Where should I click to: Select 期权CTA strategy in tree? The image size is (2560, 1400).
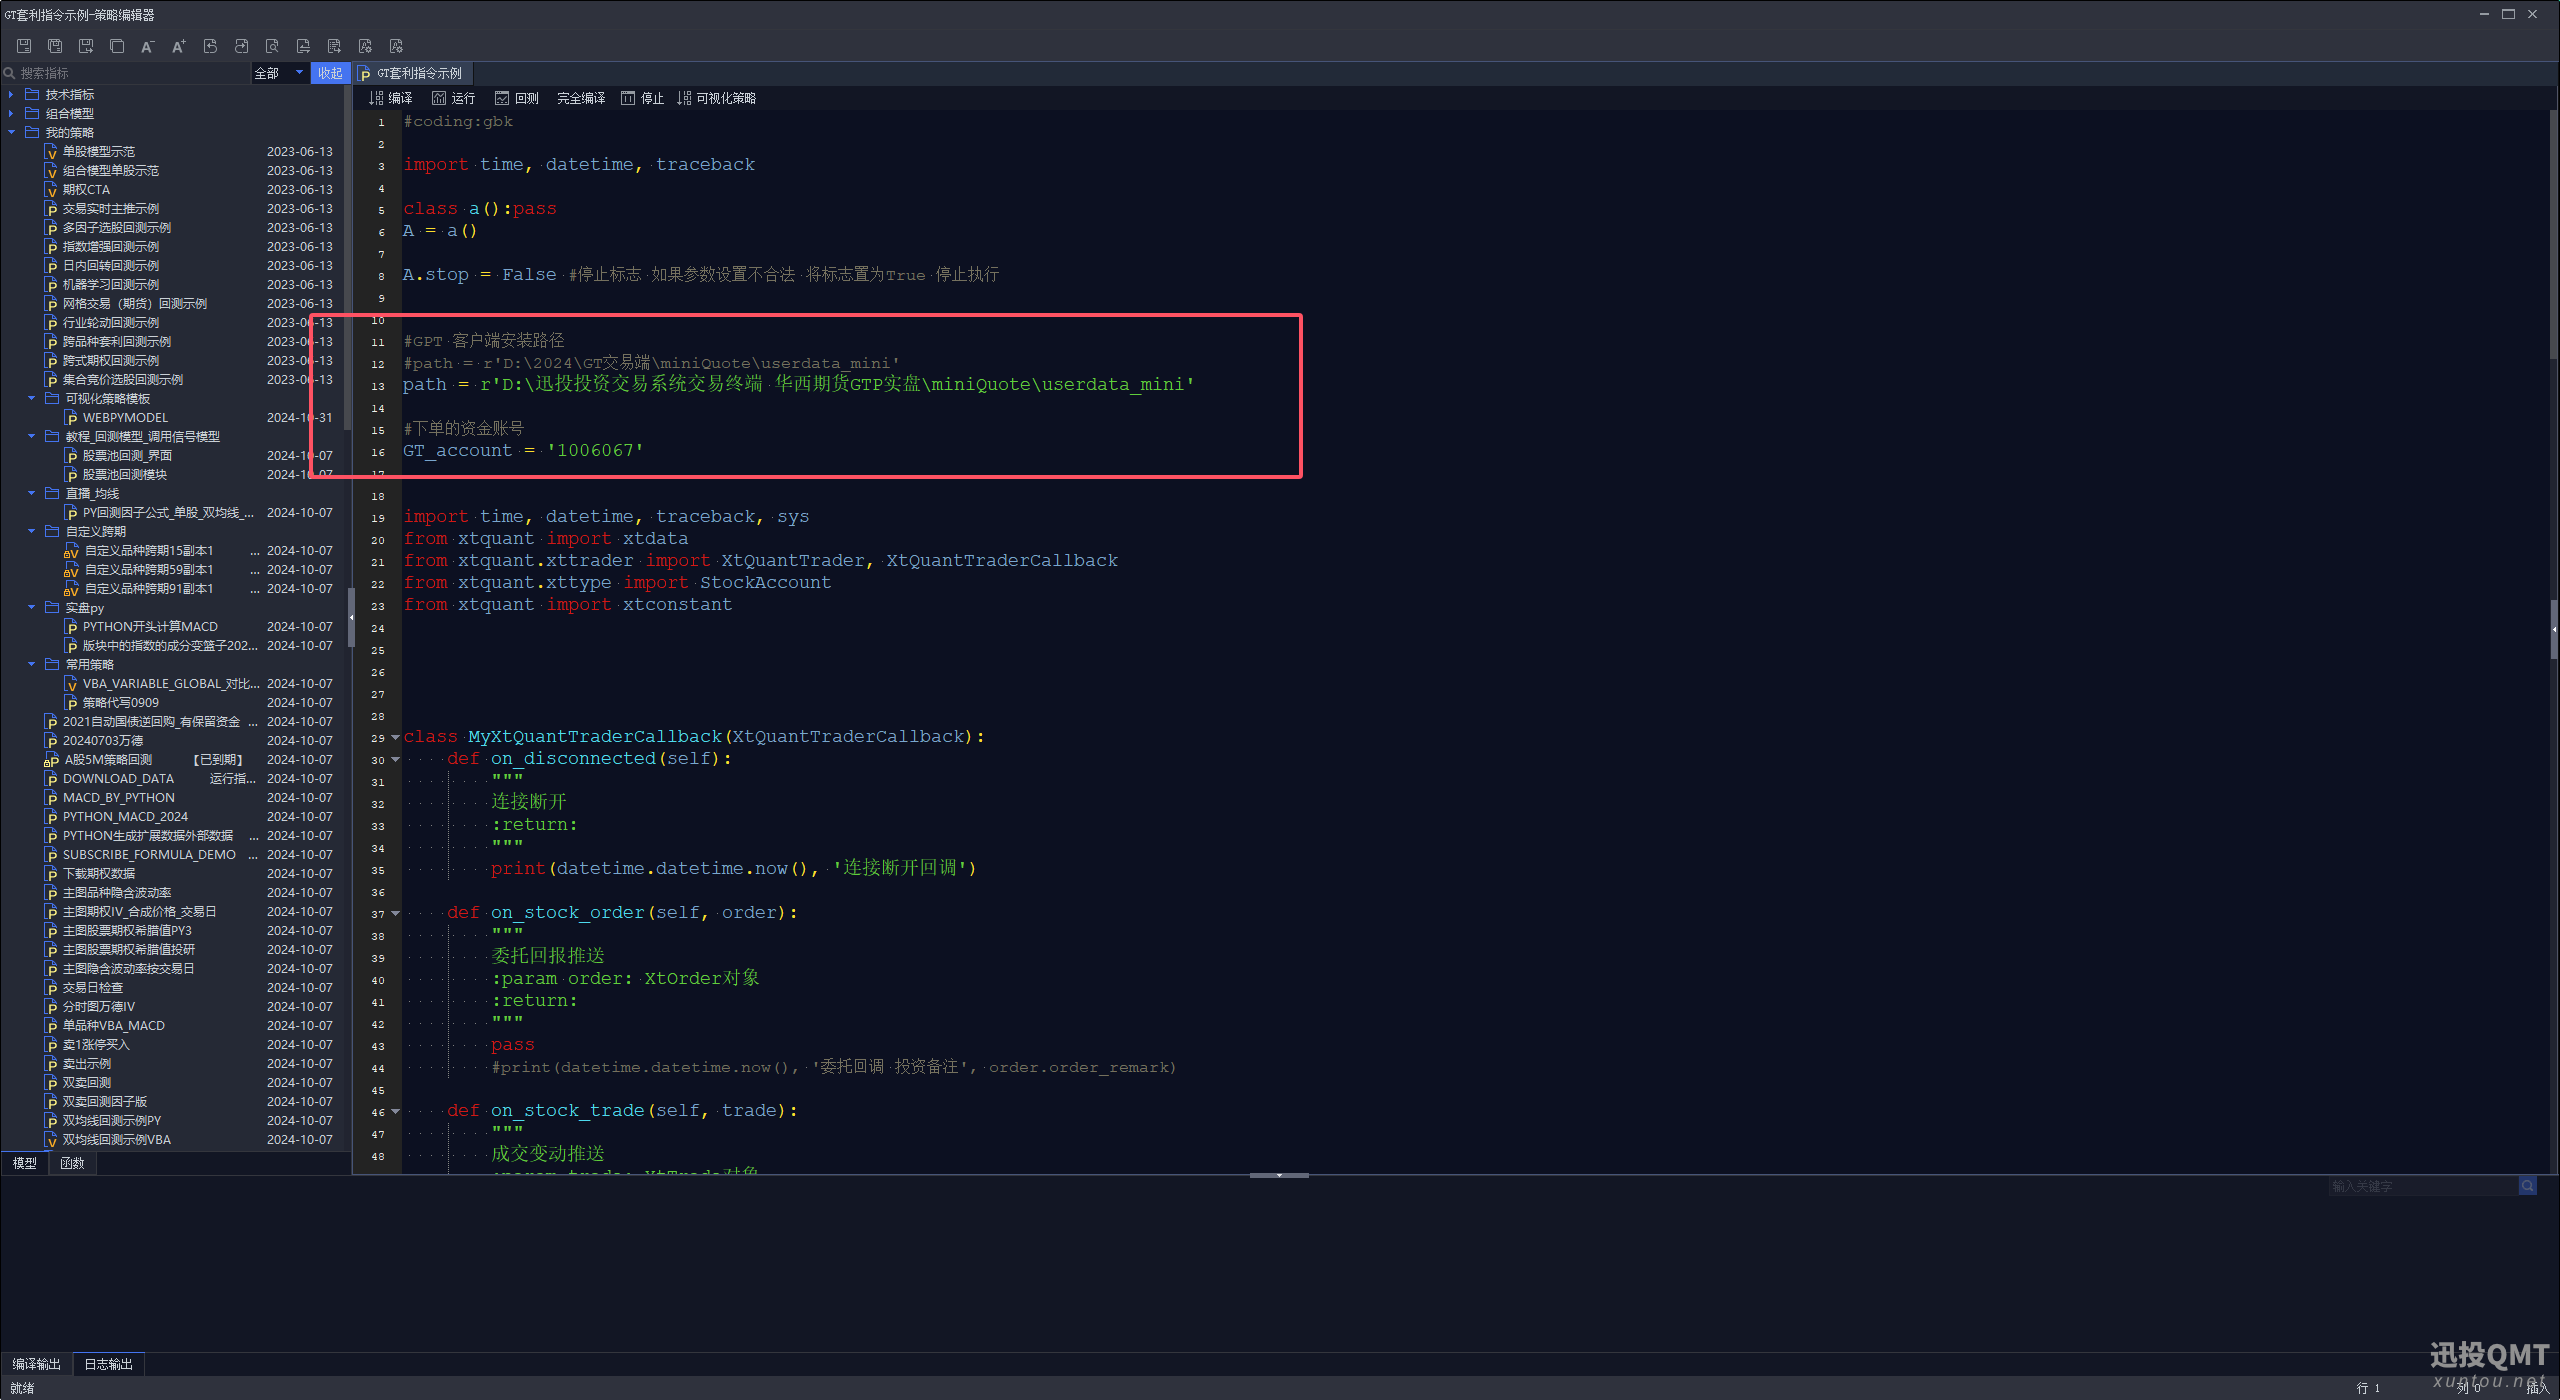(86, 189)
